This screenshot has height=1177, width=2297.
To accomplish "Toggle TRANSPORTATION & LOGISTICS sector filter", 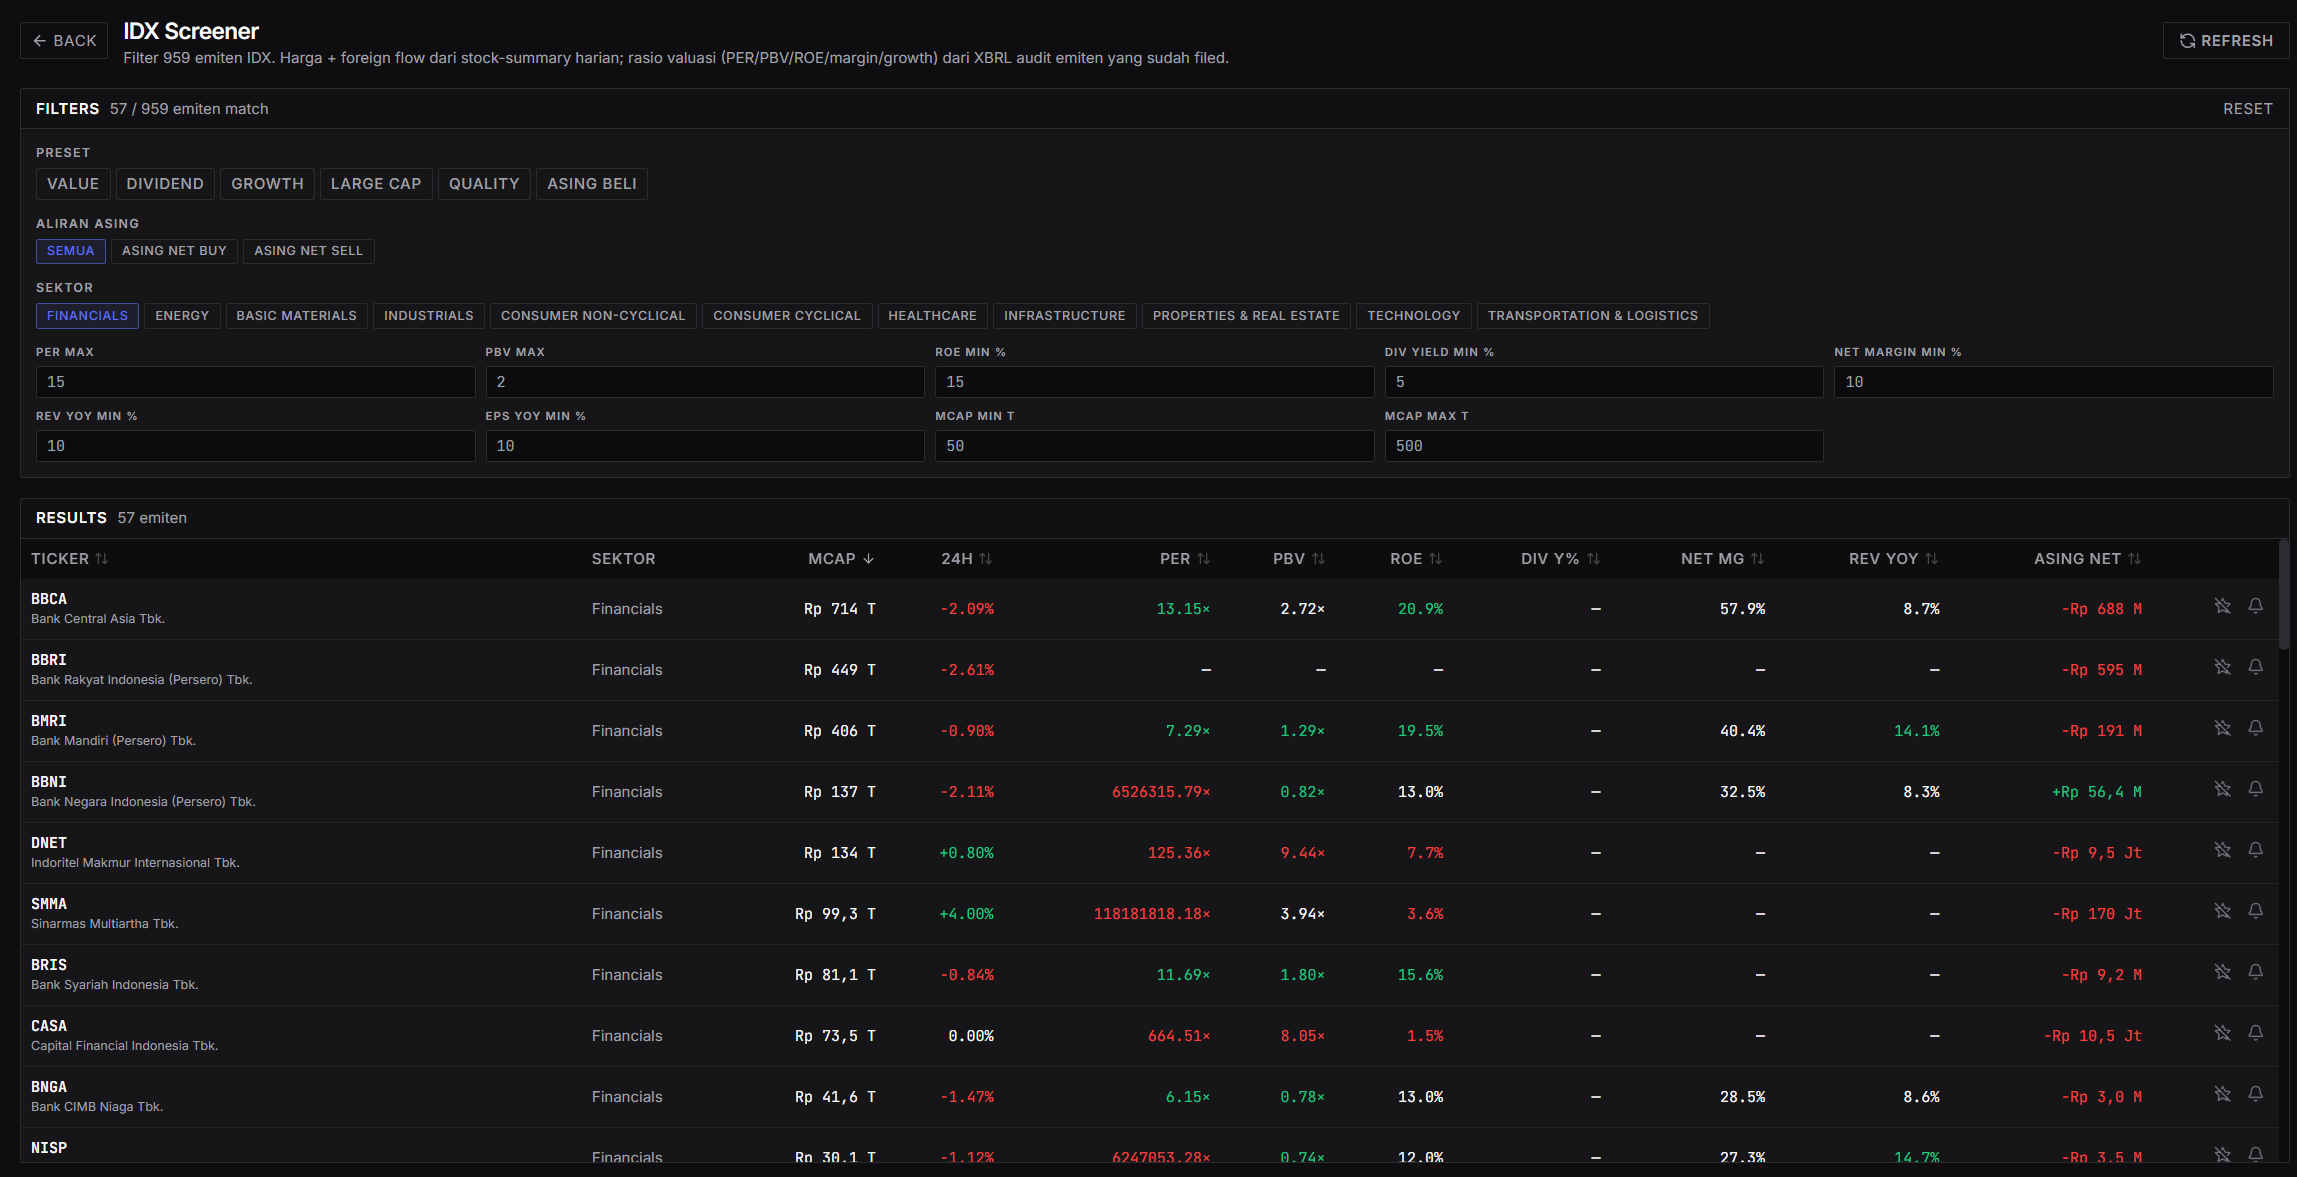I will point(1592,316).
